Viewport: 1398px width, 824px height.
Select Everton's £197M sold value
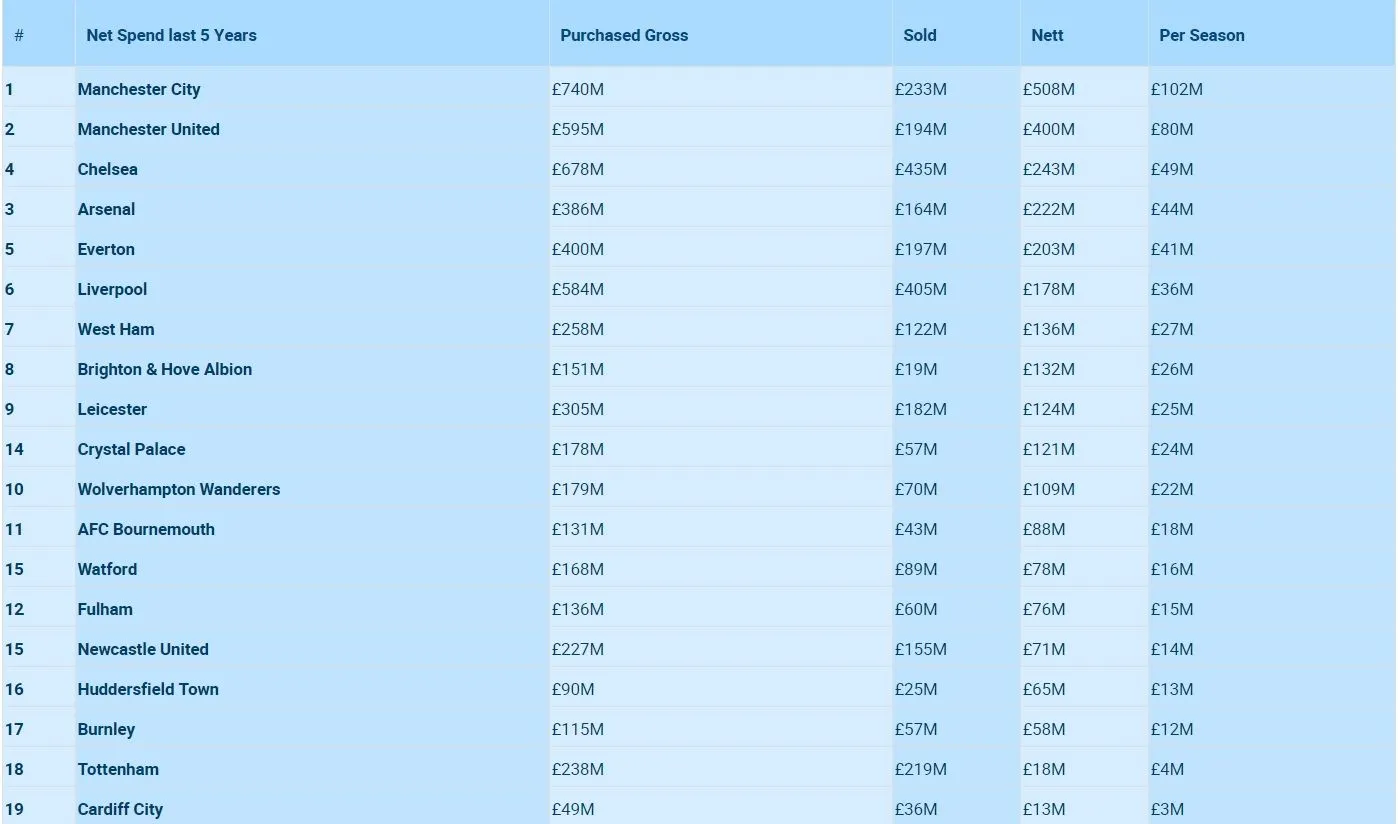920,249
